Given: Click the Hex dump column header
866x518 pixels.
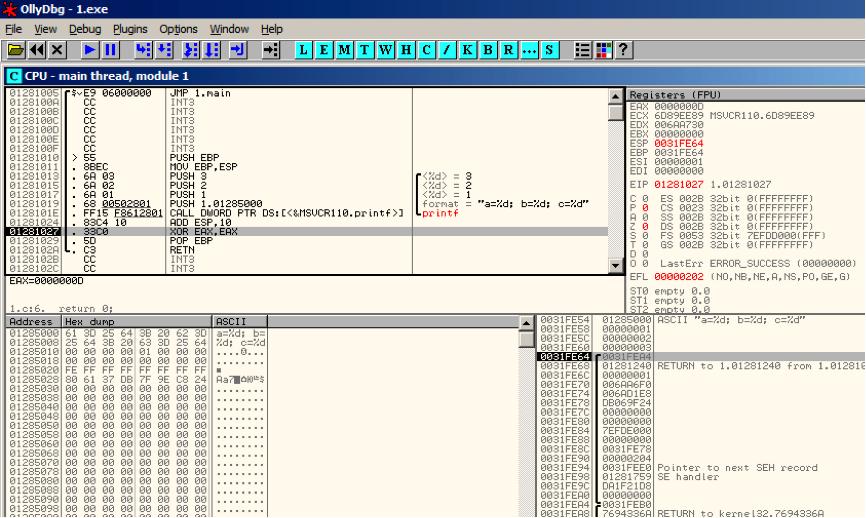Looking at the screenshot, I should coord(136,321).
